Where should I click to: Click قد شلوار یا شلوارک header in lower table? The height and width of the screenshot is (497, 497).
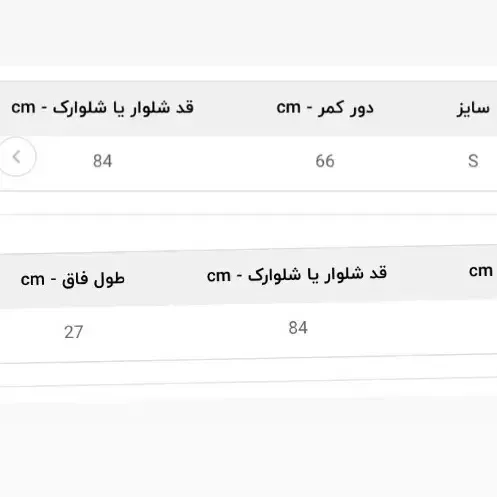297,275
